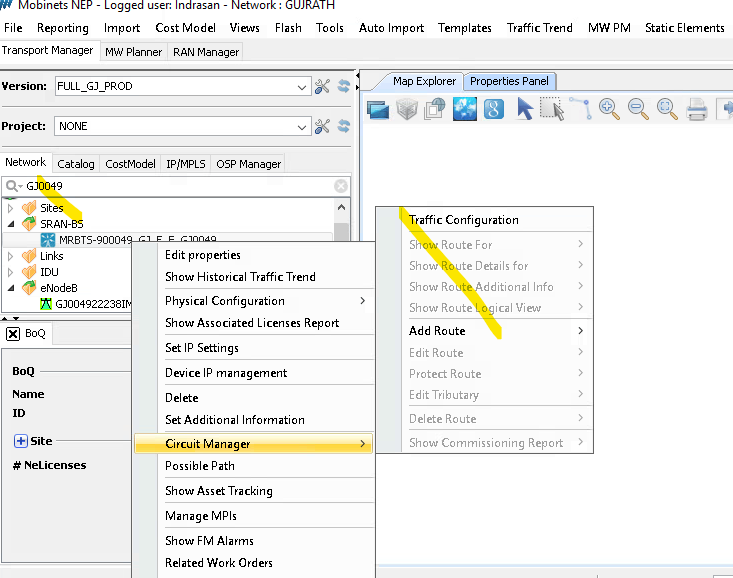733x578 pixels.
Task: Select Edit properties in context menu
Action: tap(202, 255)
